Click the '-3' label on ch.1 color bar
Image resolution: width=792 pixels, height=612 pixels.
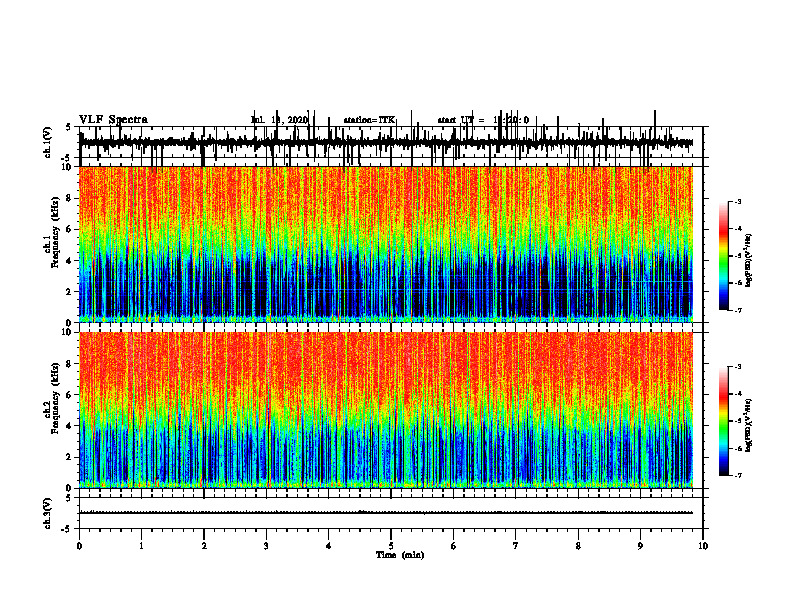[x=737, y=201]
